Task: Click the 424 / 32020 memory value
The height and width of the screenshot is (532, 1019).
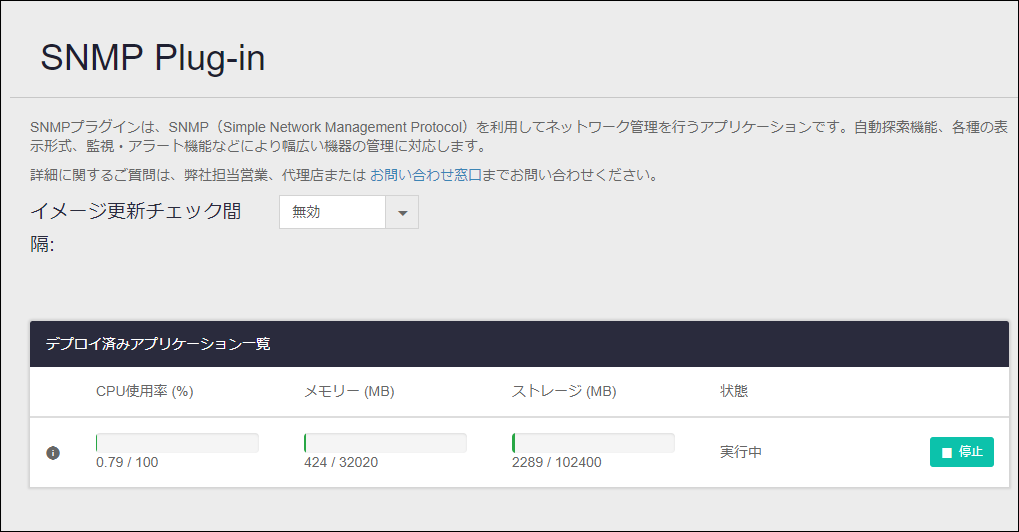Action: (341, 462)
